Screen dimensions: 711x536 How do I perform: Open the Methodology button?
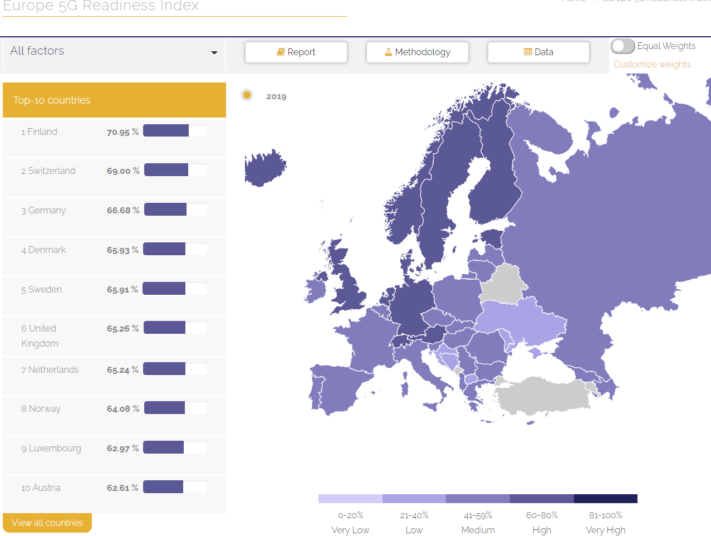(x=417, y=52)
